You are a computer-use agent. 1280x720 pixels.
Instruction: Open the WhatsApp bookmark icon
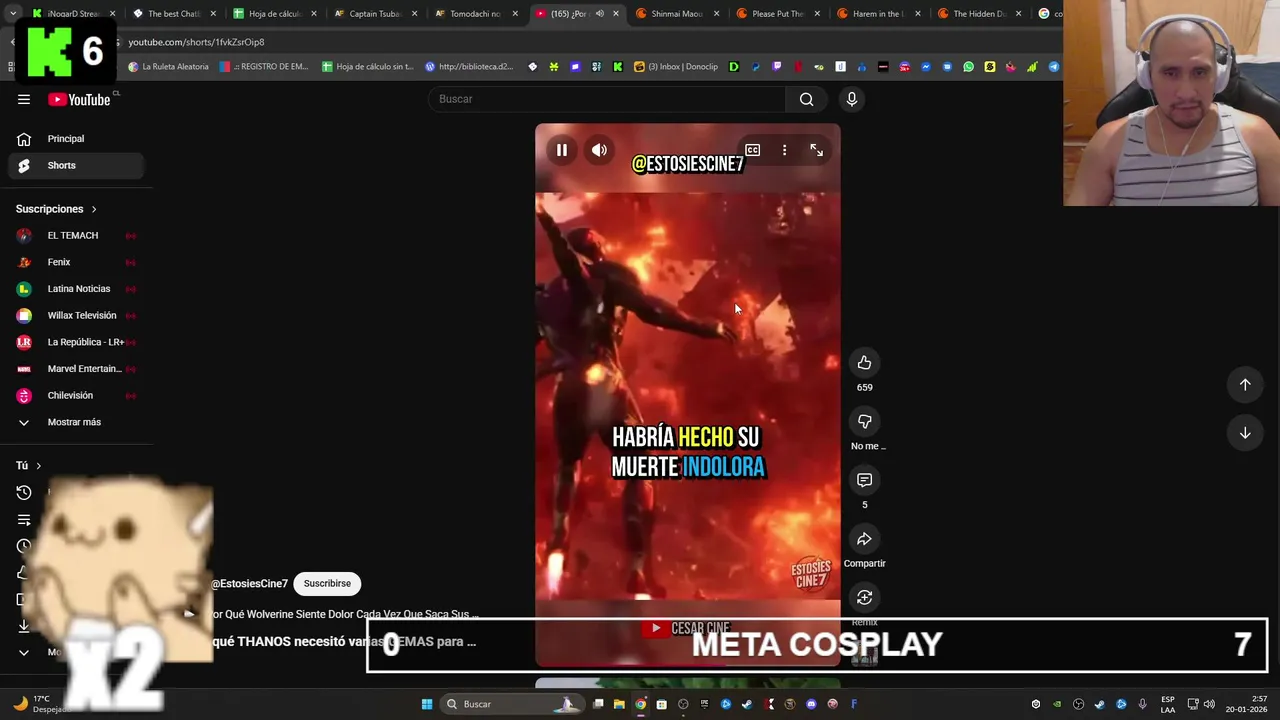pyautogui.click(x=968, y=67)
